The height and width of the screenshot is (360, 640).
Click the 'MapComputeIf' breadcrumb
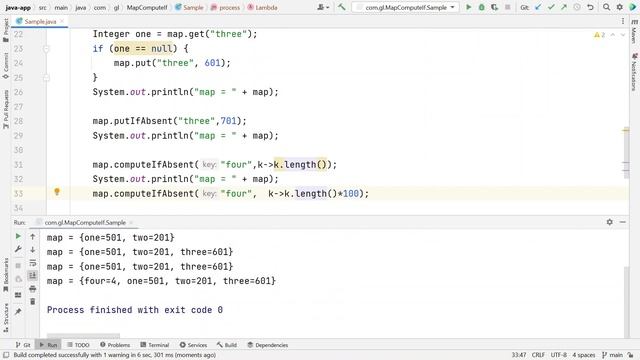[147, 7]
